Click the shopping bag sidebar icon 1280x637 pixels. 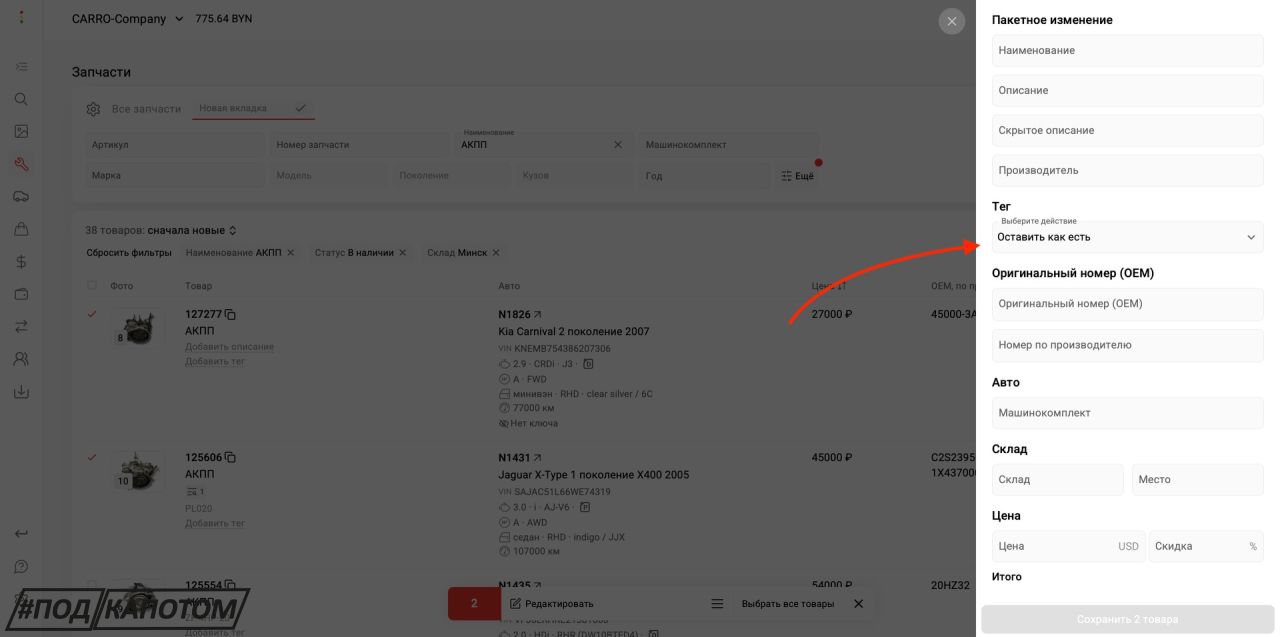tap(21, 230)
